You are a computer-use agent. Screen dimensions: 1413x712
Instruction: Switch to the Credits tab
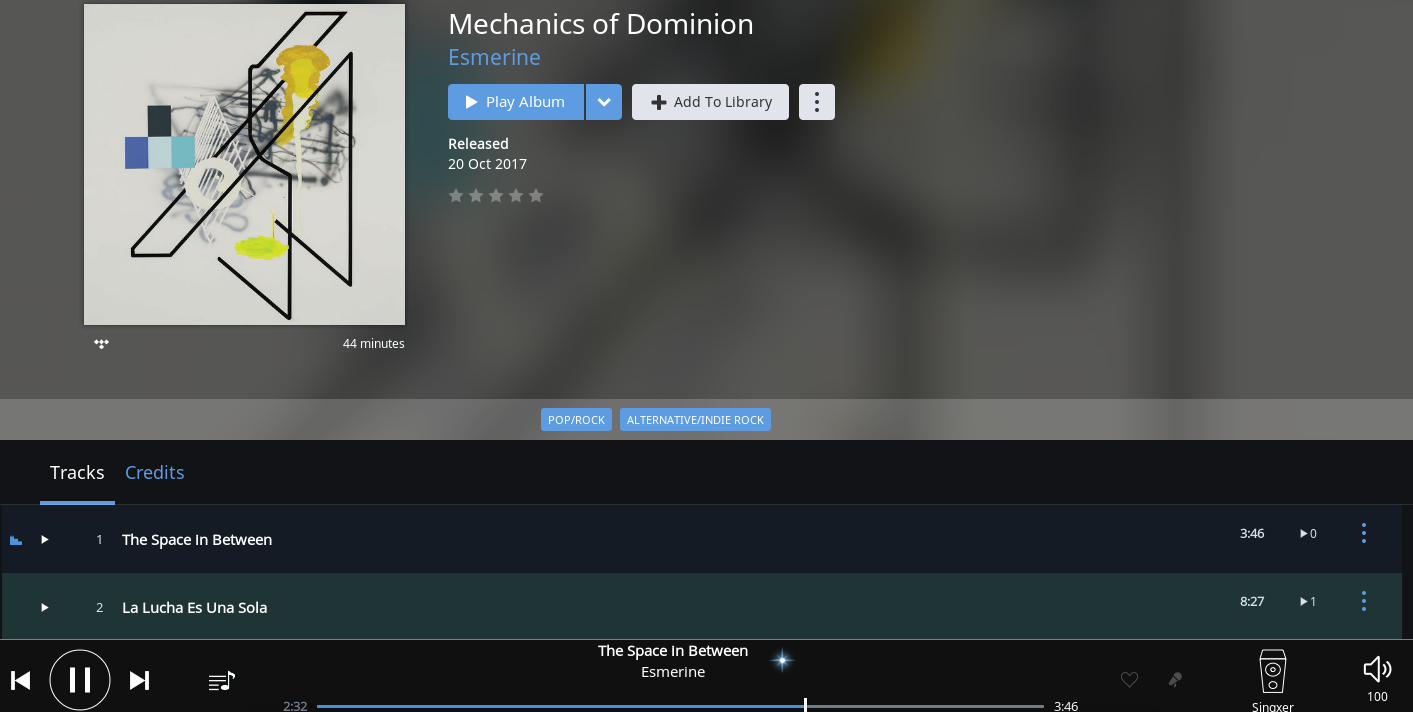coord(154,472)
